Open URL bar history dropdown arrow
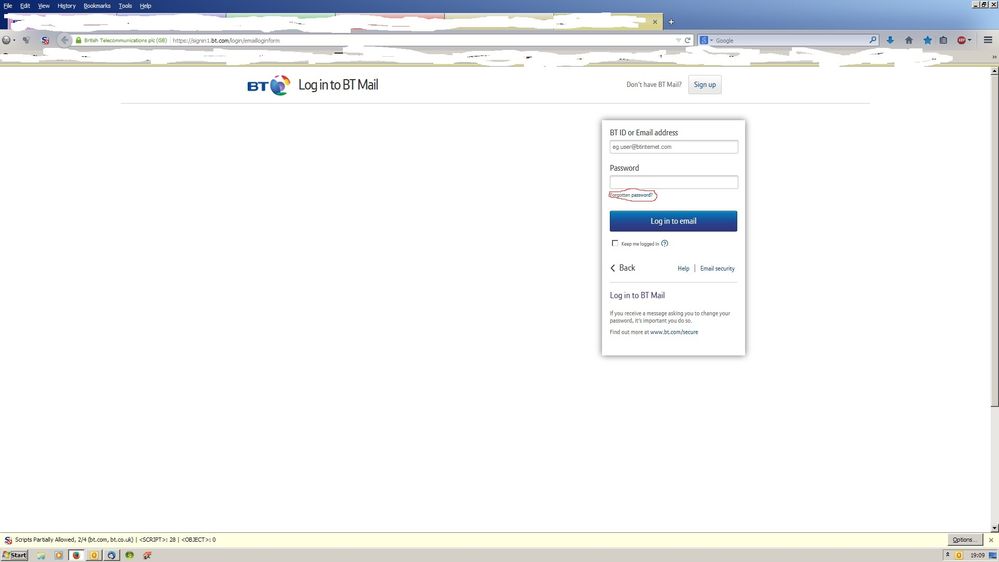 678,40
